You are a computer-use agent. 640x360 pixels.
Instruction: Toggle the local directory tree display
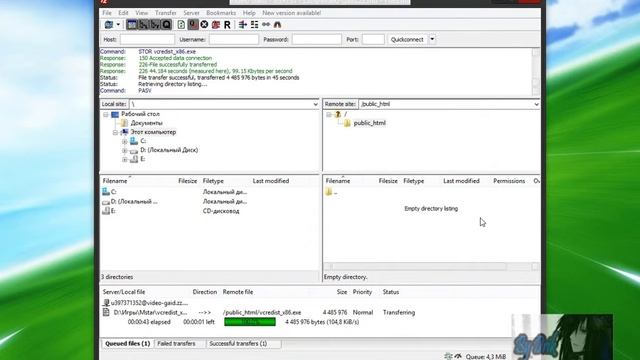(x=143, y=25)
